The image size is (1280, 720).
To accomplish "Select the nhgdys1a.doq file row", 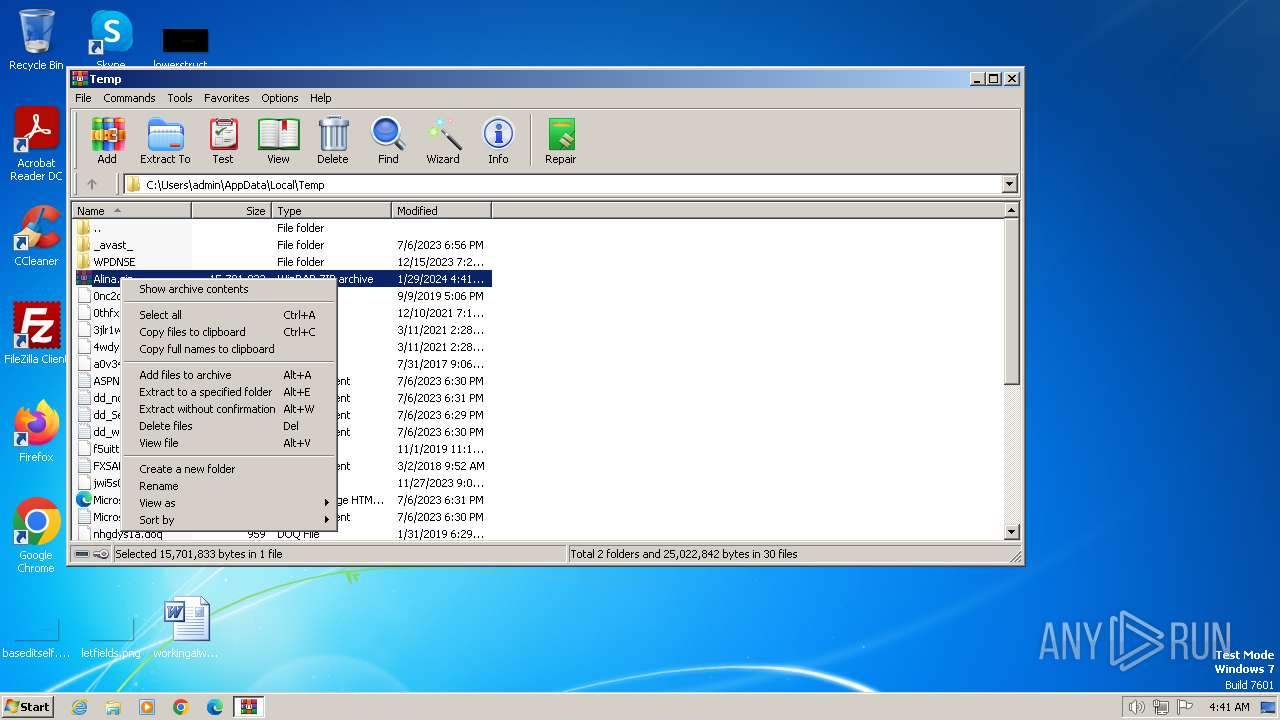I will pos(282,534).
